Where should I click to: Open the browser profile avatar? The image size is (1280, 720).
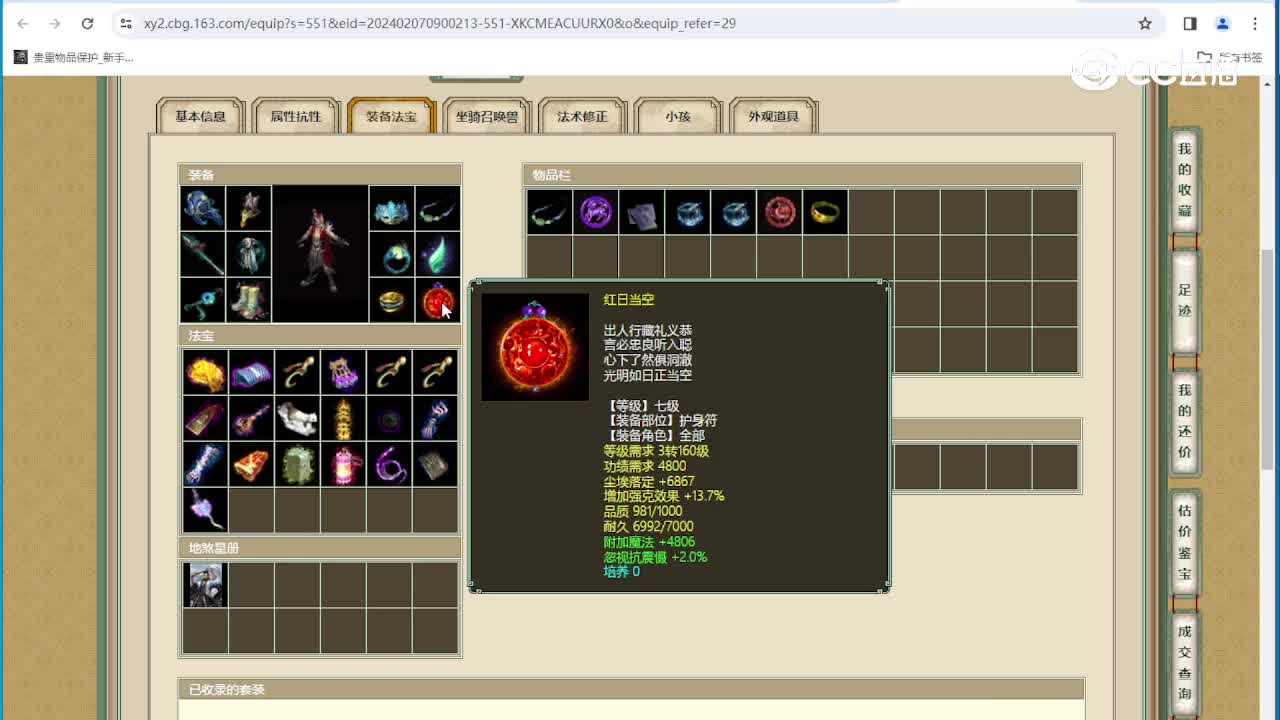pos(1222,23)
